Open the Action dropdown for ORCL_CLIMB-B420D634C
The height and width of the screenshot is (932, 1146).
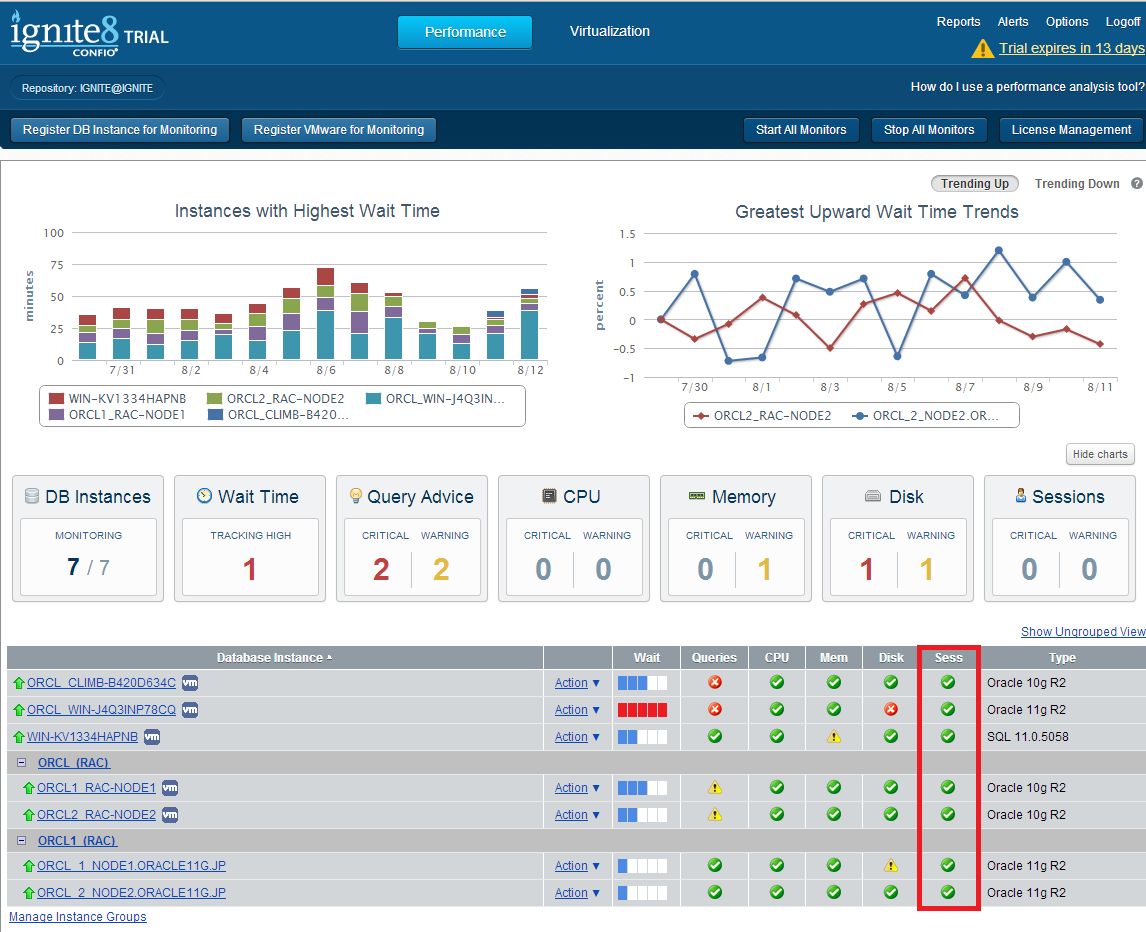(x=577, y=683)
